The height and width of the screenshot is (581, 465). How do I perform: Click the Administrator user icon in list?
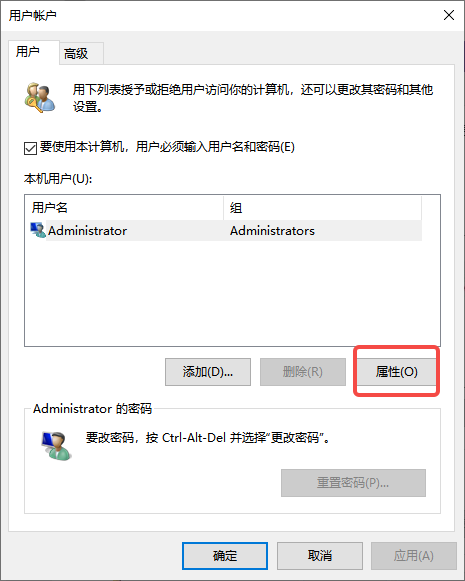[x=38, y=230]
